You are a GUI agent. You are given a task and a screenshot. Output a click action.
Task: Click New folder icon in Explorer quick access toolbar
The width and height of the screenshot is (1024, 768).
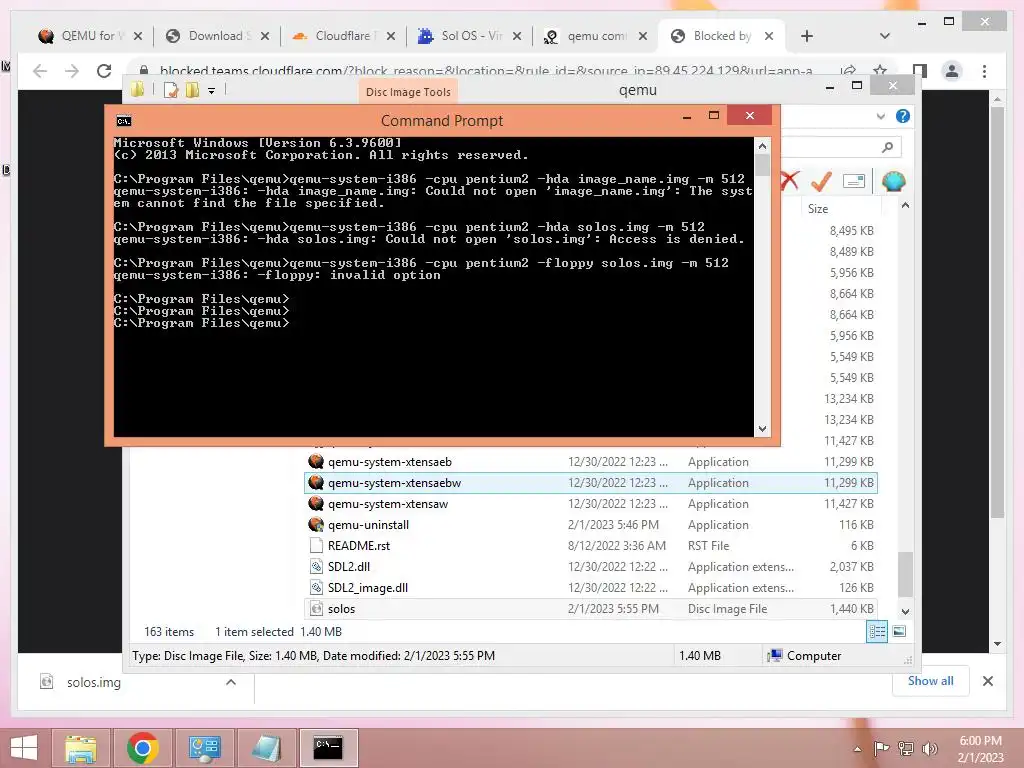coord(192,90)
